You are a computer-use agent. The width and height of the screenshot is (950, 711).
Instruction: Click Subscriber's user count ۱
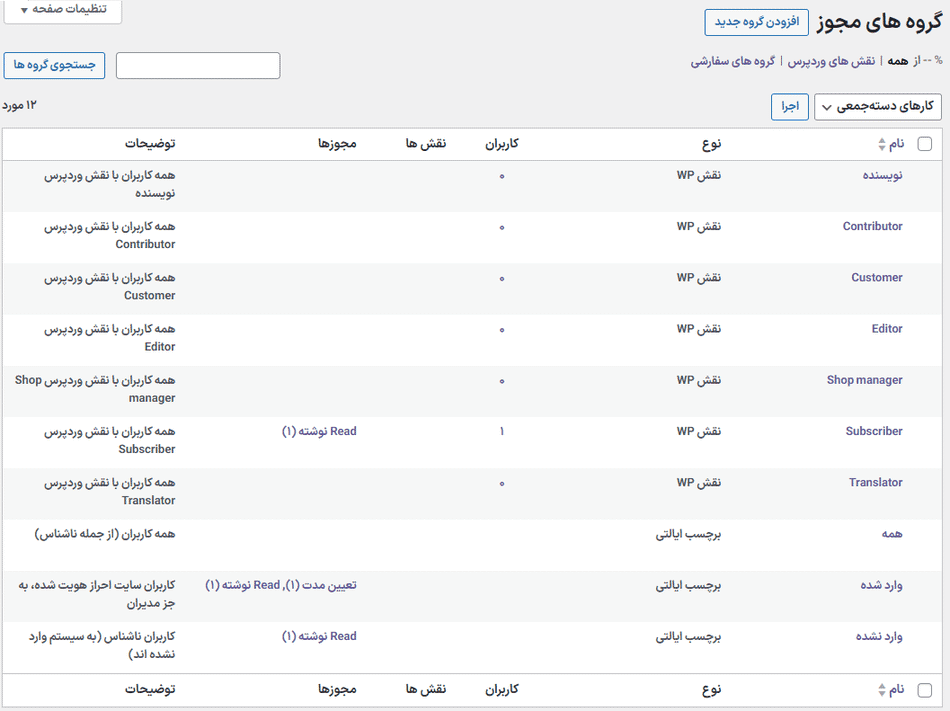click(x=502, y=432)
